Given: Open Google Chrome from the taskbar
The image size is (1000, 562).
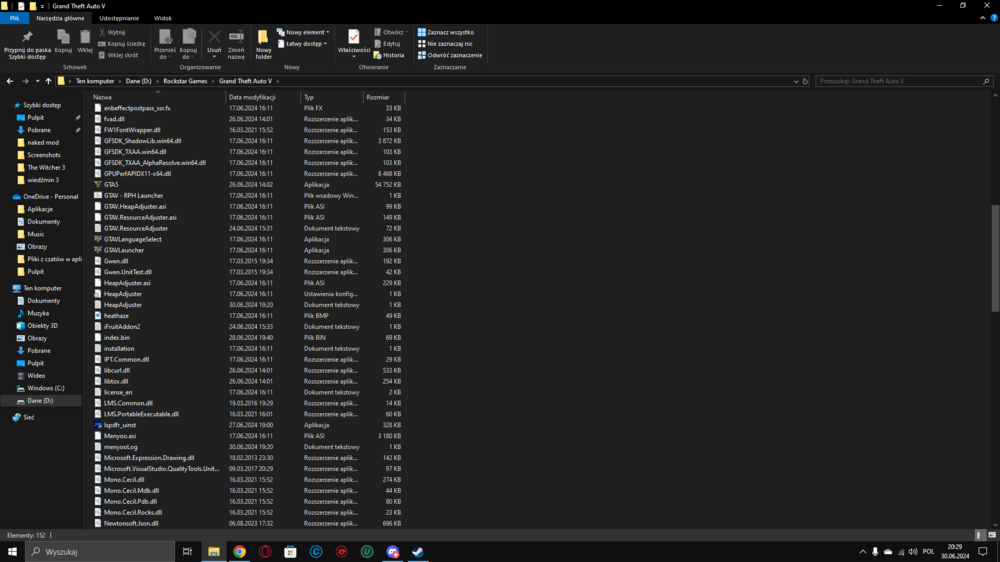Looking at the screenshot, I should point(239,551).
